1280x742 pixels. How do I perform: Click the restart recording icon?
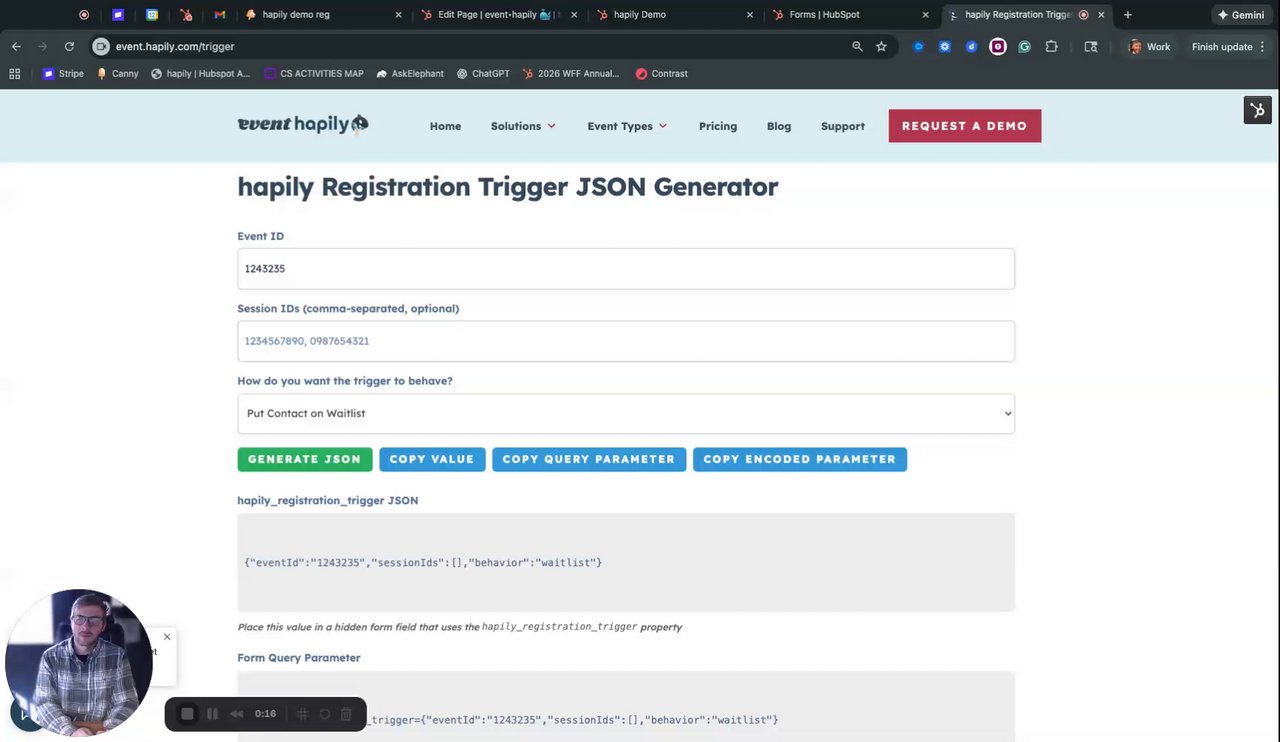tap(324, 714)
